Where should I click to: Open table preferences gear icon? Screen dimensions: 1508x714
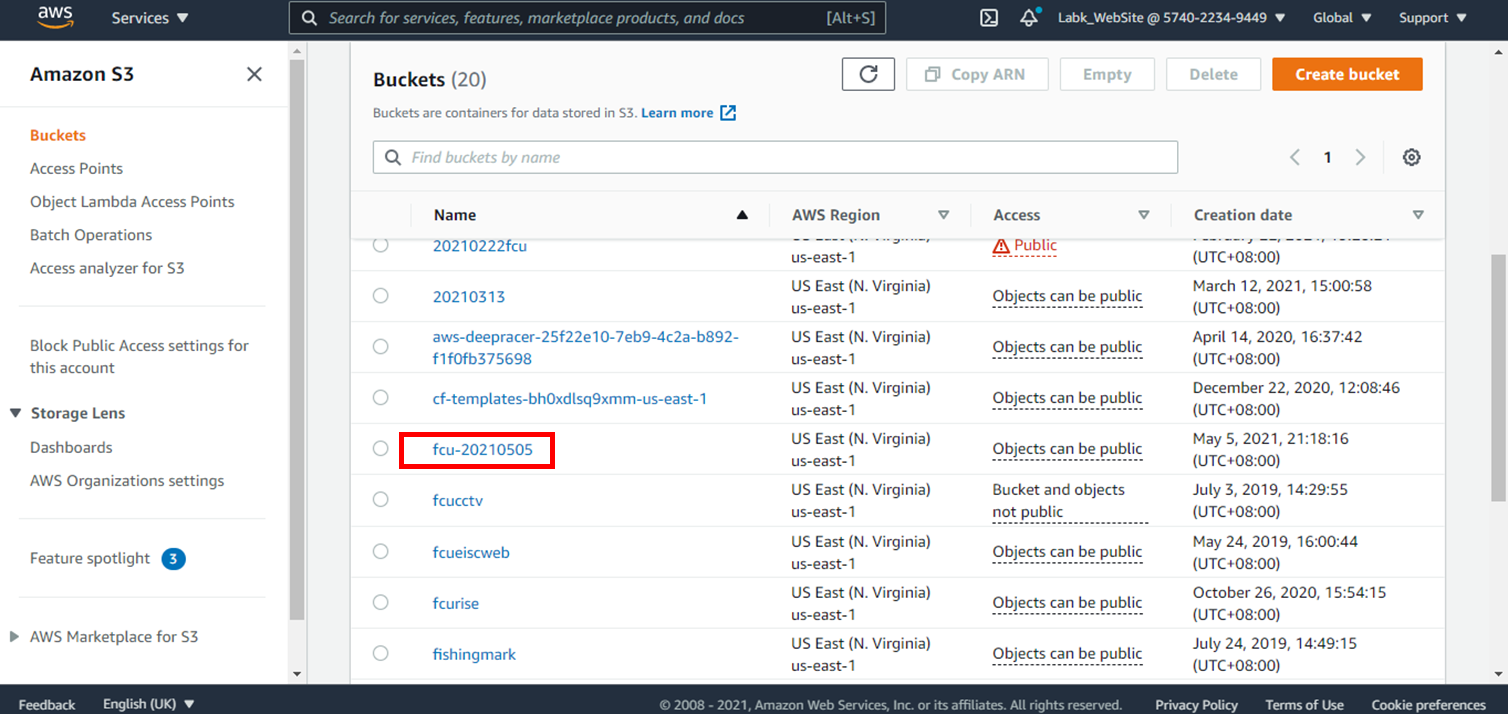[1411, 157]
